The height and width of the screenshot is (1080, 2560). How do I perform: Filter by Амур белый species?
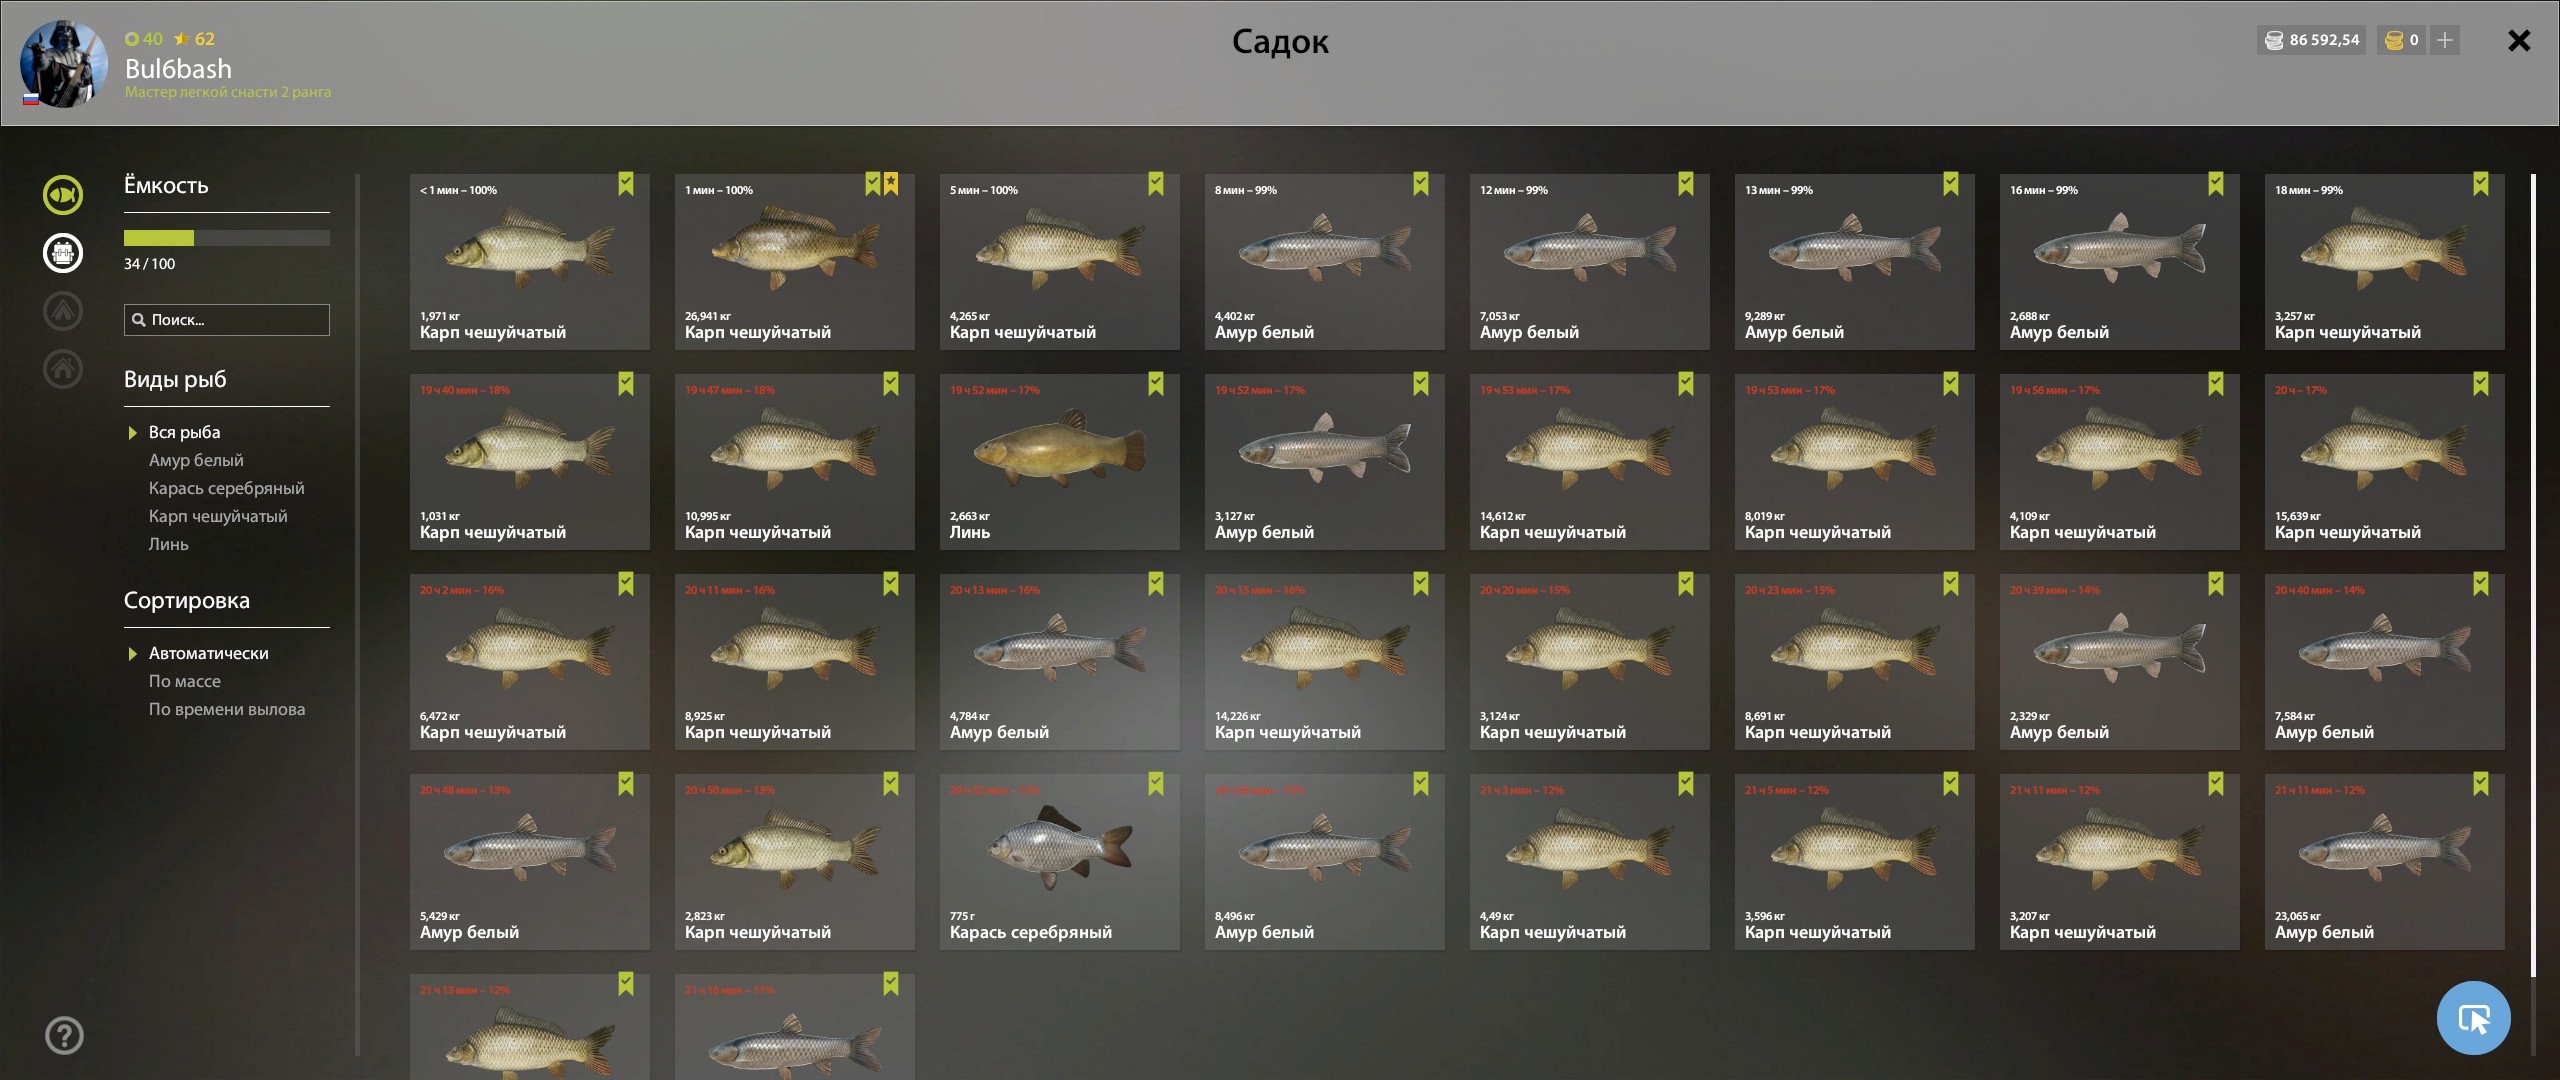(x=196, y=460)
